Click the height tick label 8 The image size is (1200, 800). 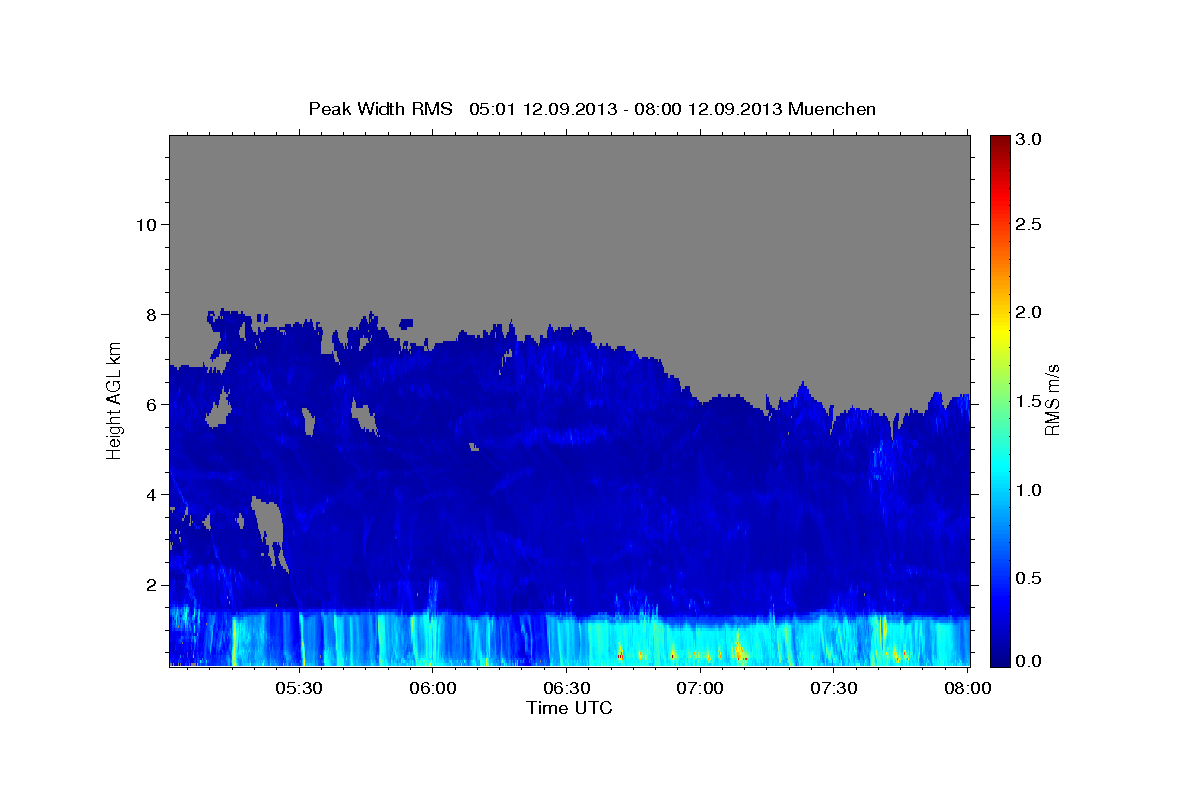pyautogui.click(x=149, y=314)
